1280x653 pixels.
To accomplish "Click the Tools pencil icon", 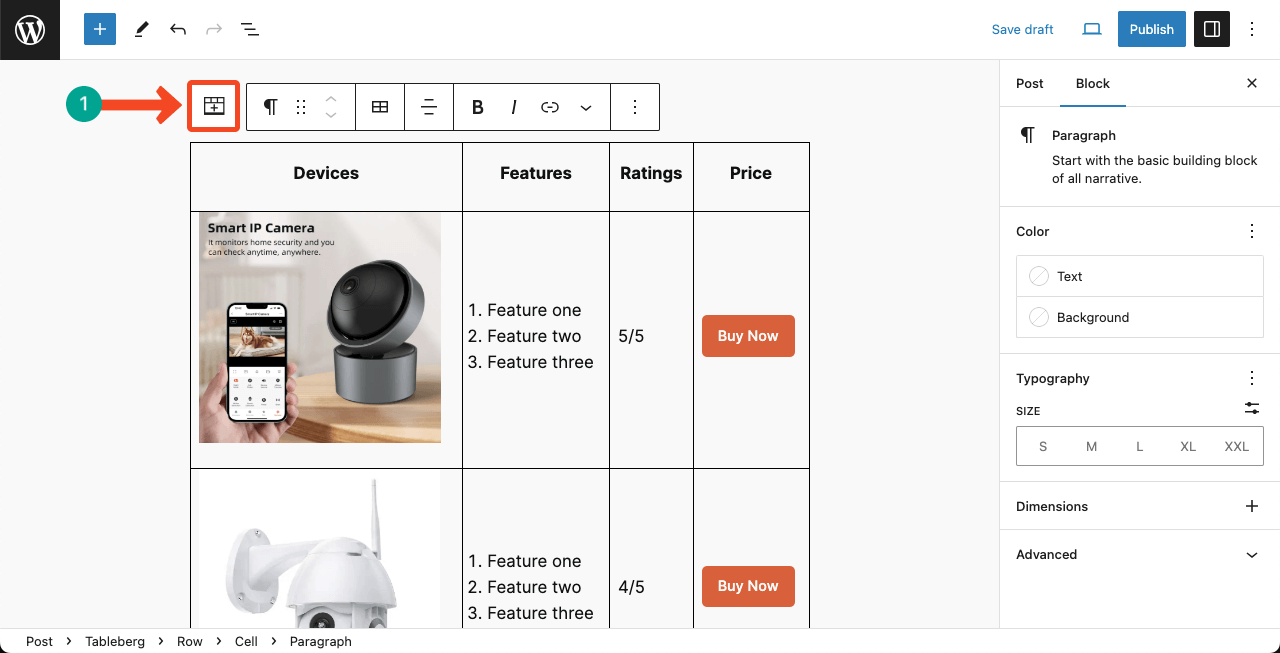I will (141, 29).
